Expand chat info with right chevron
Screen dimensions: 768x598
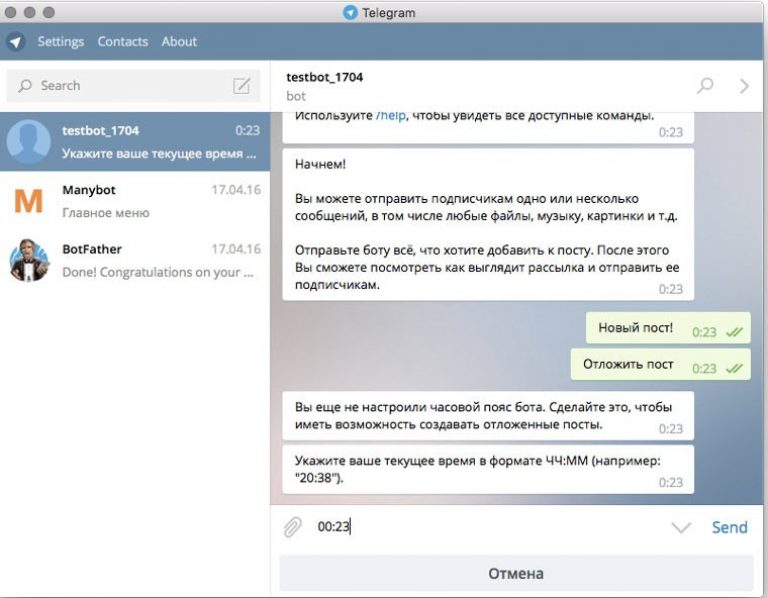tap(744, 86)
